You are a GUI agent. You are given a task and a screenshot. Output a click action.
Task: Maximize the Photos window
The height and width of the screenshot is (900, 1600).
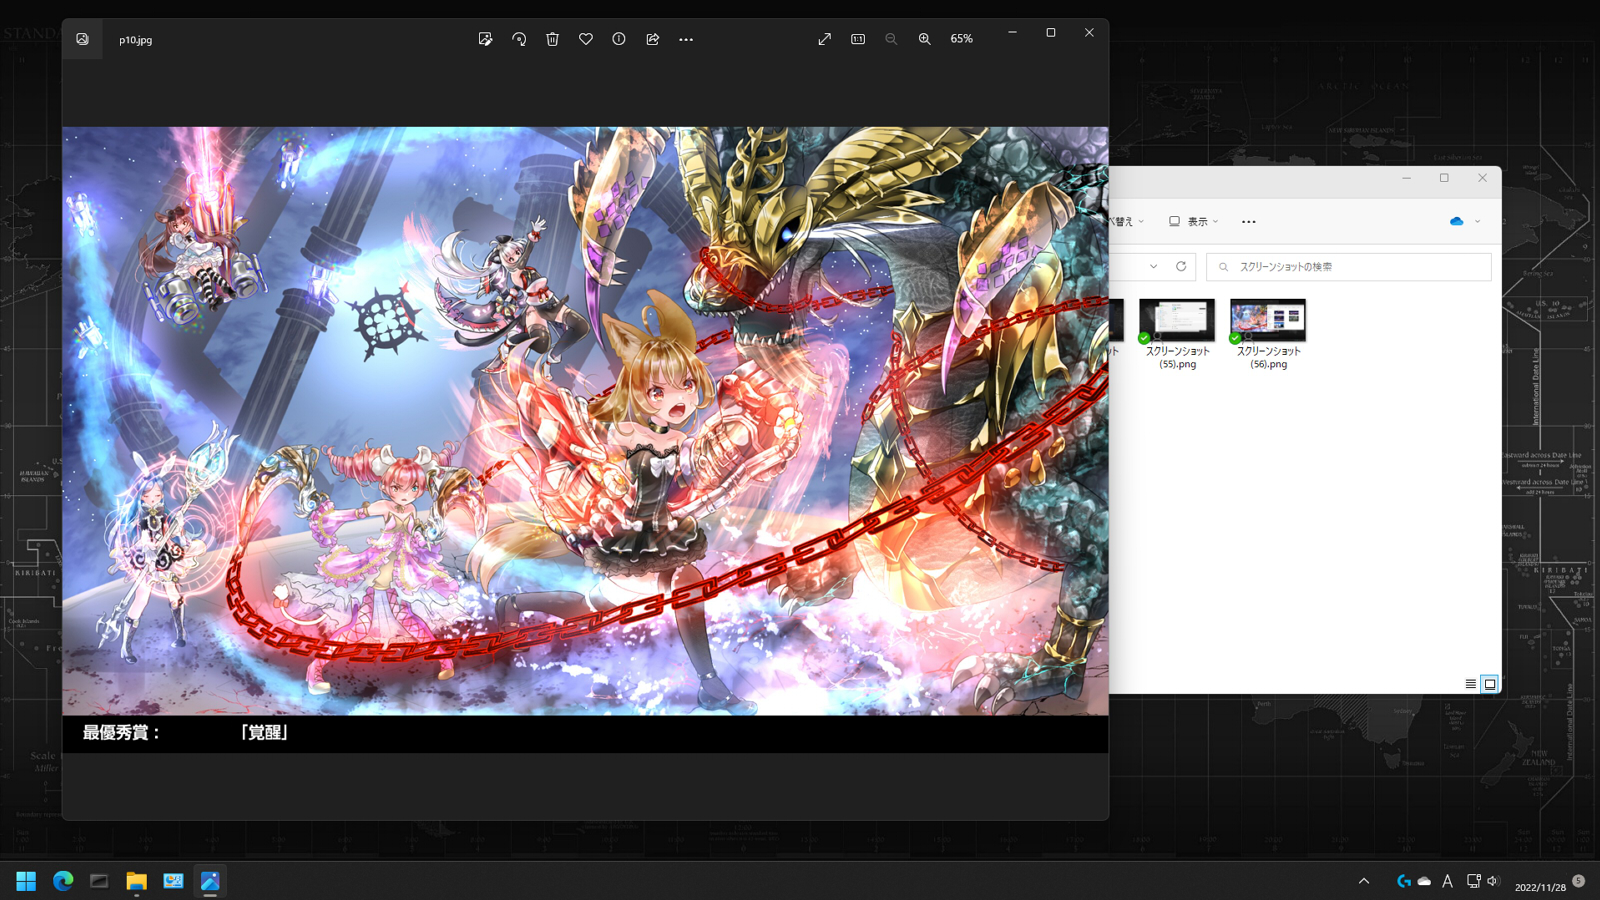coord(1051,33)
